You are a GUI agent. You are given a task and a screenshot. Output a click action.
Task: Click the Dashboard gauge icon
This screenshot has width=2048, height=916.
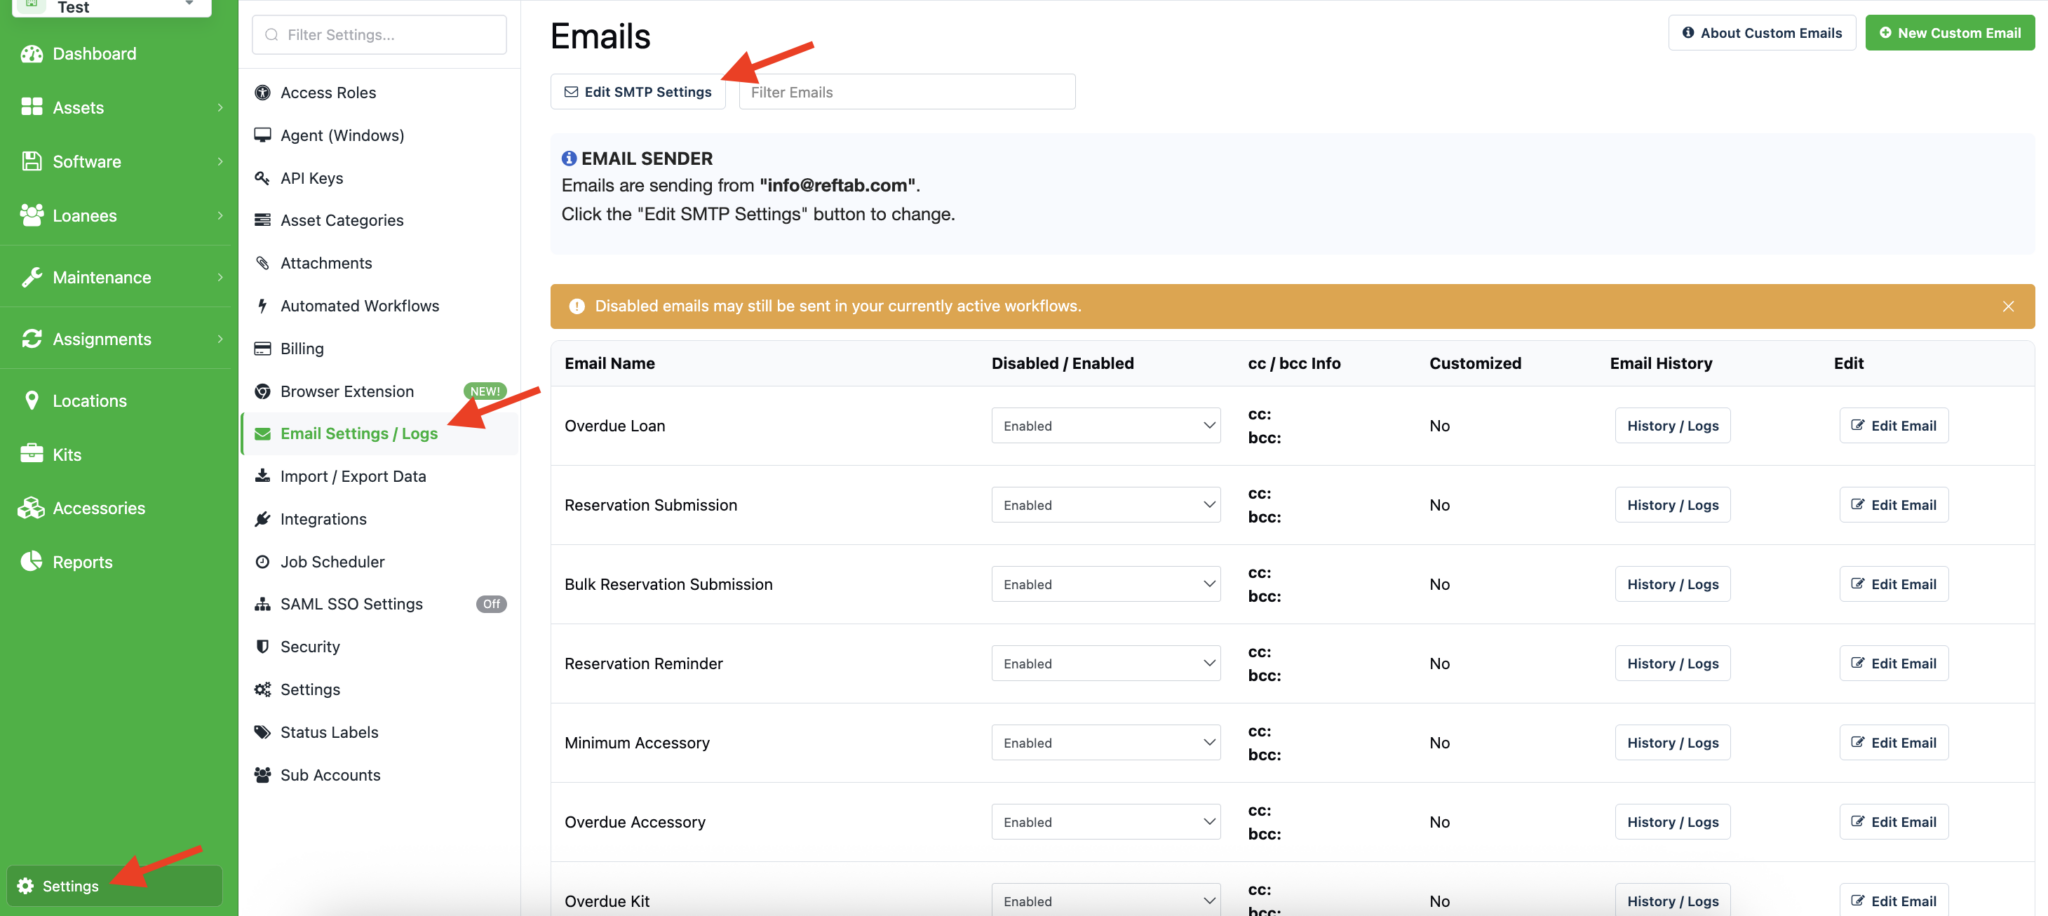(x=32, y=54)
